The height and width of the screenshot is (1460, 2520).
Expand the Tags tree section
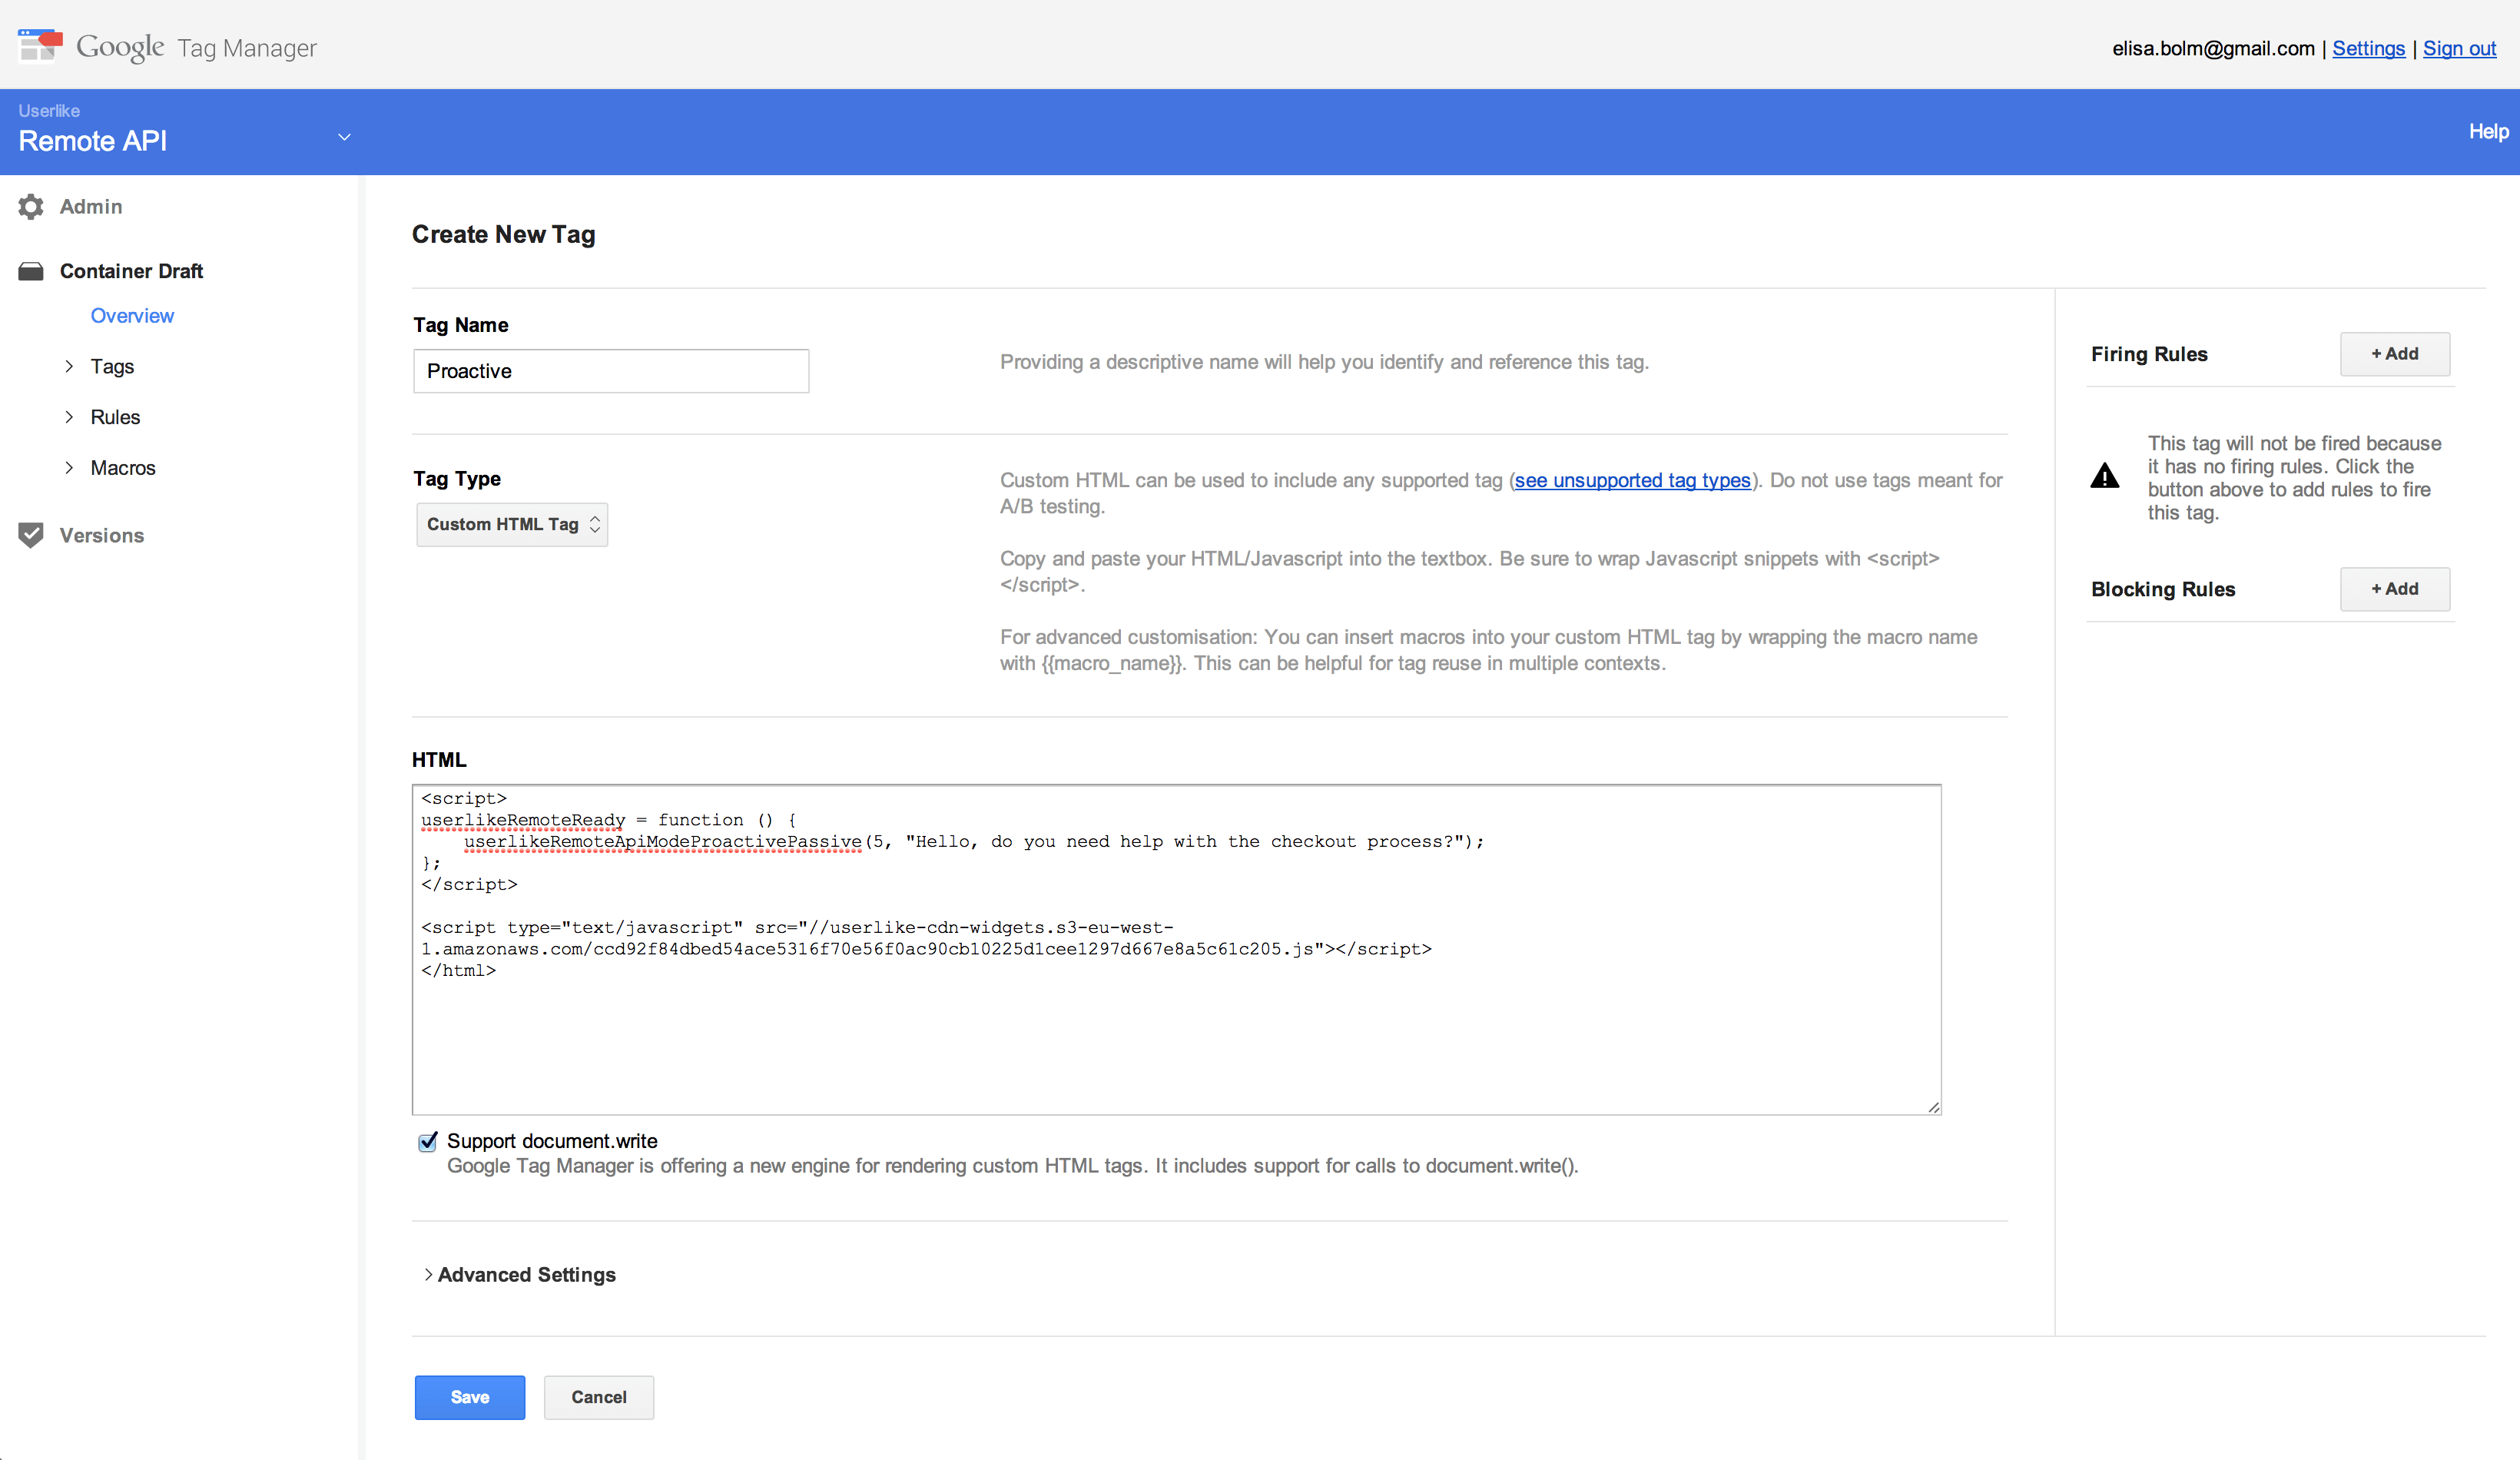coord(69,366)
